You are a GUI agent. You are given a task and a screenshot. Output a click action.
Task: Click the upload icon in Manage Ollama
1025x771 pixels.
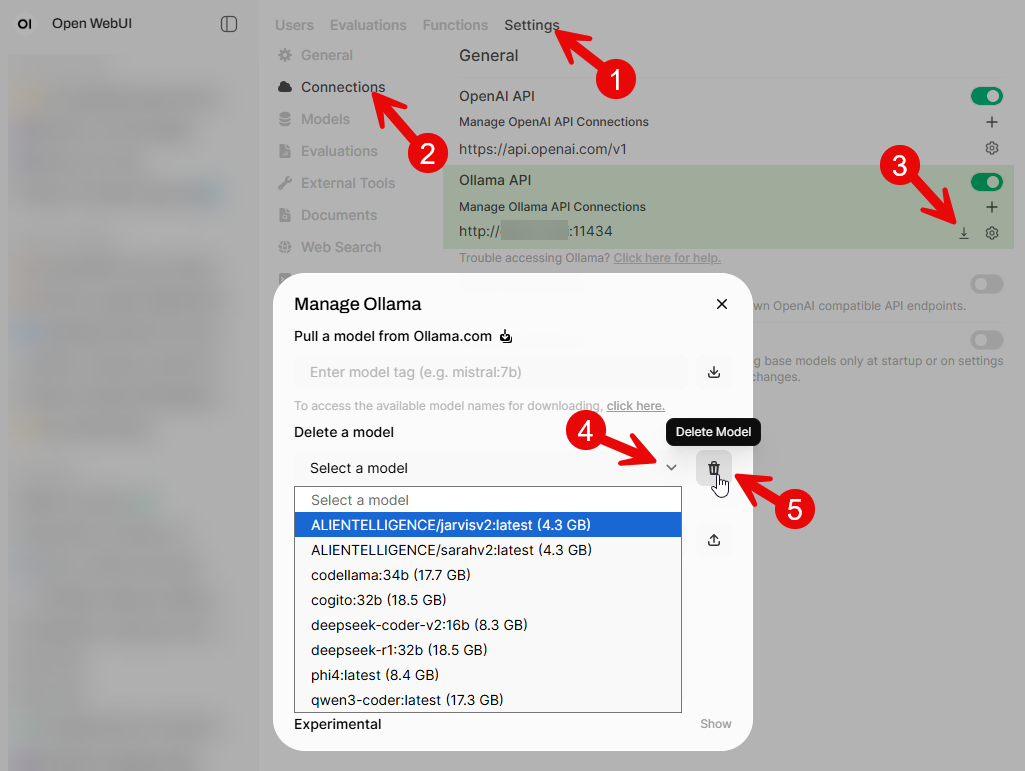coord(714,540)
